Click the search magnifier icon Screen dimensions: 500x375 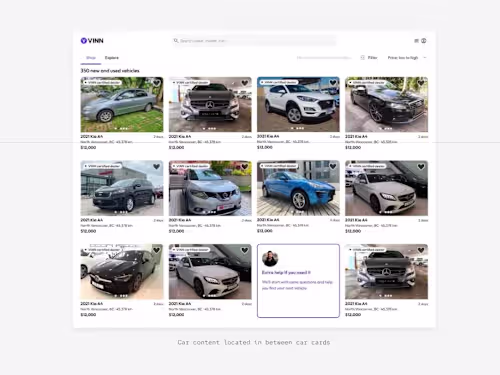[176, 41]
